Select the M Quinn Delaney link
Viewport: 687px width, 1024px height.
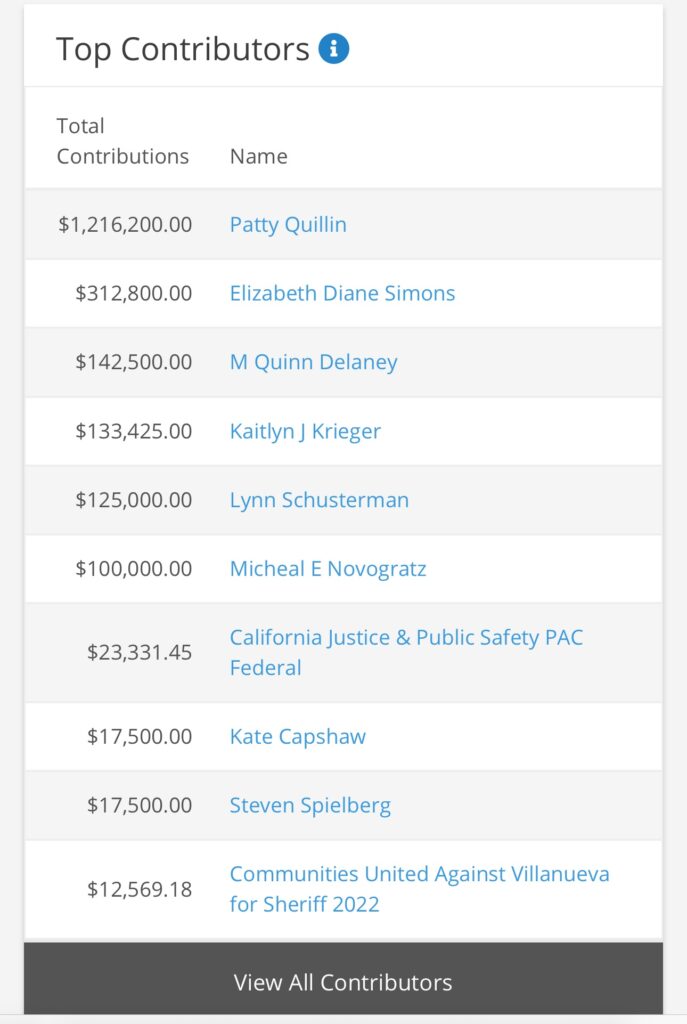coord(313,362)
